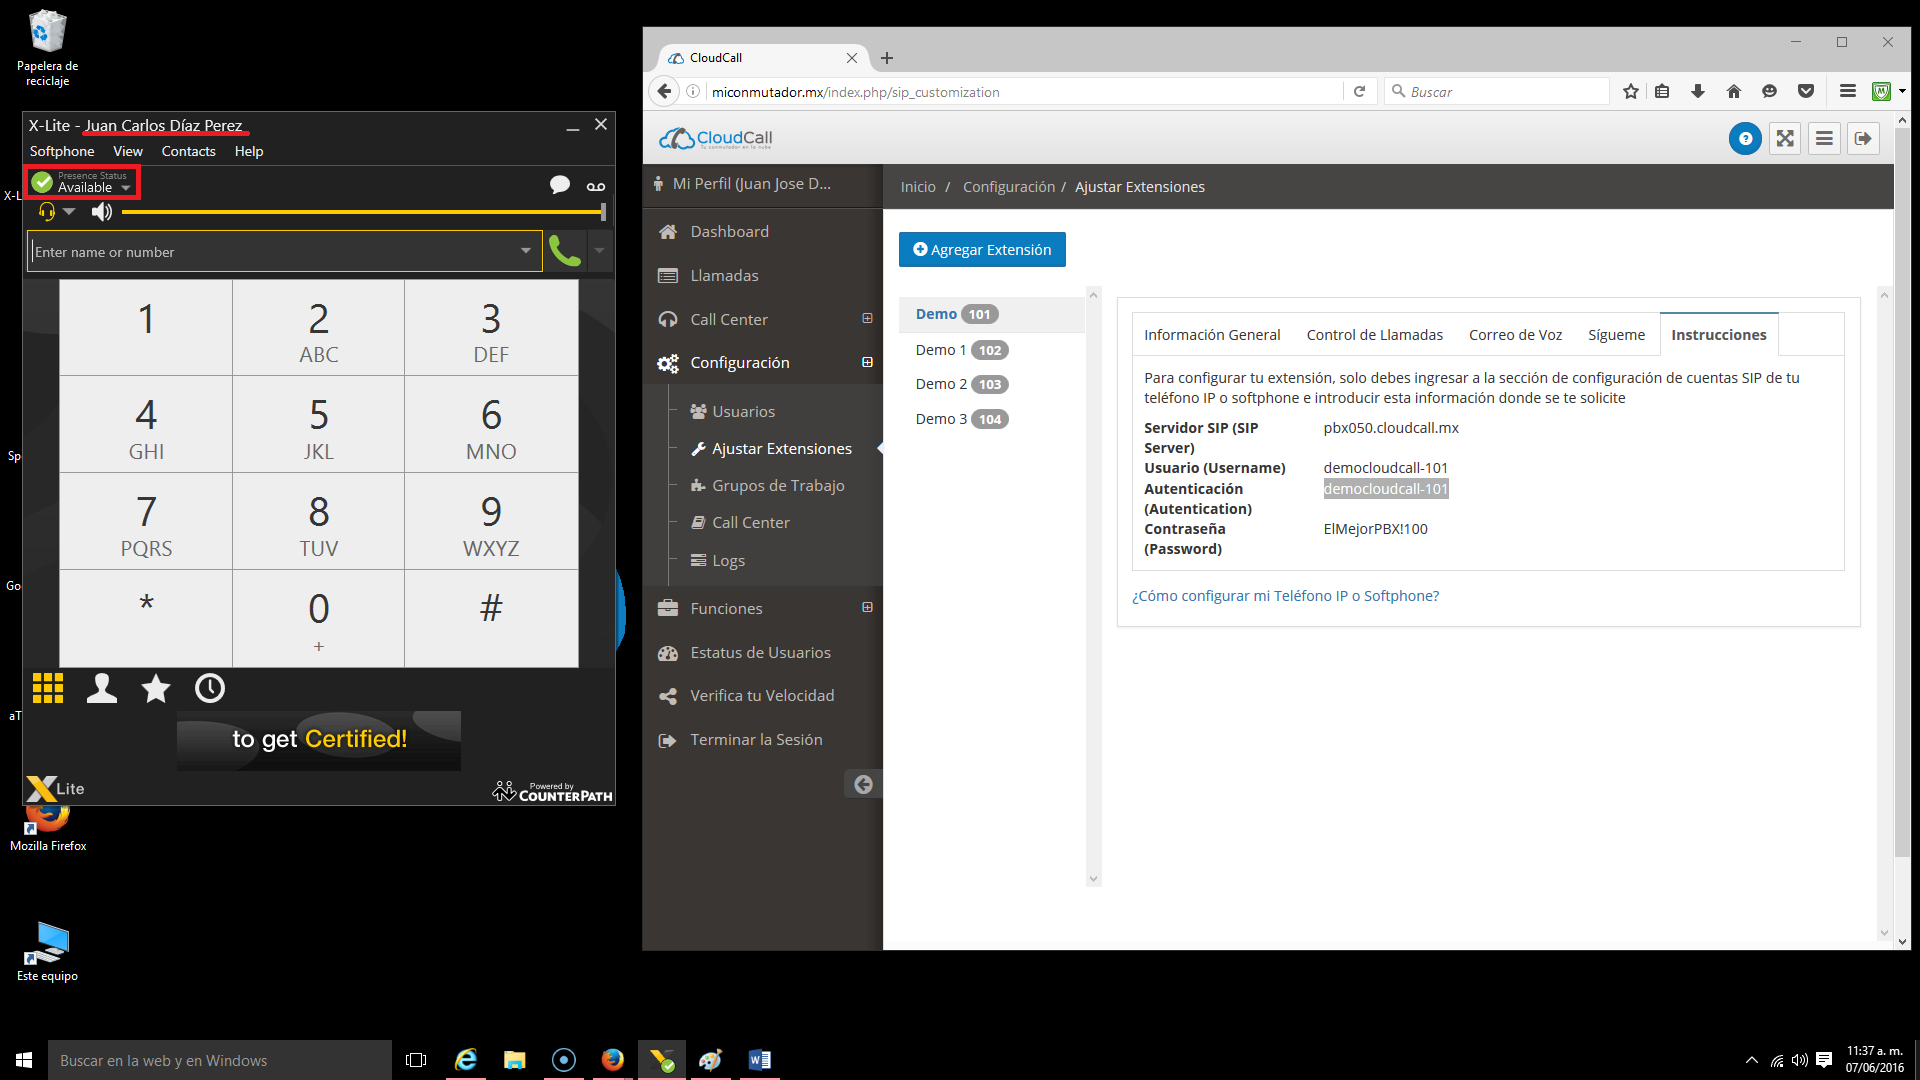1920x1080 pixels.
Task: Open the X-Lite favorites star tab
Action: [156, 688]
